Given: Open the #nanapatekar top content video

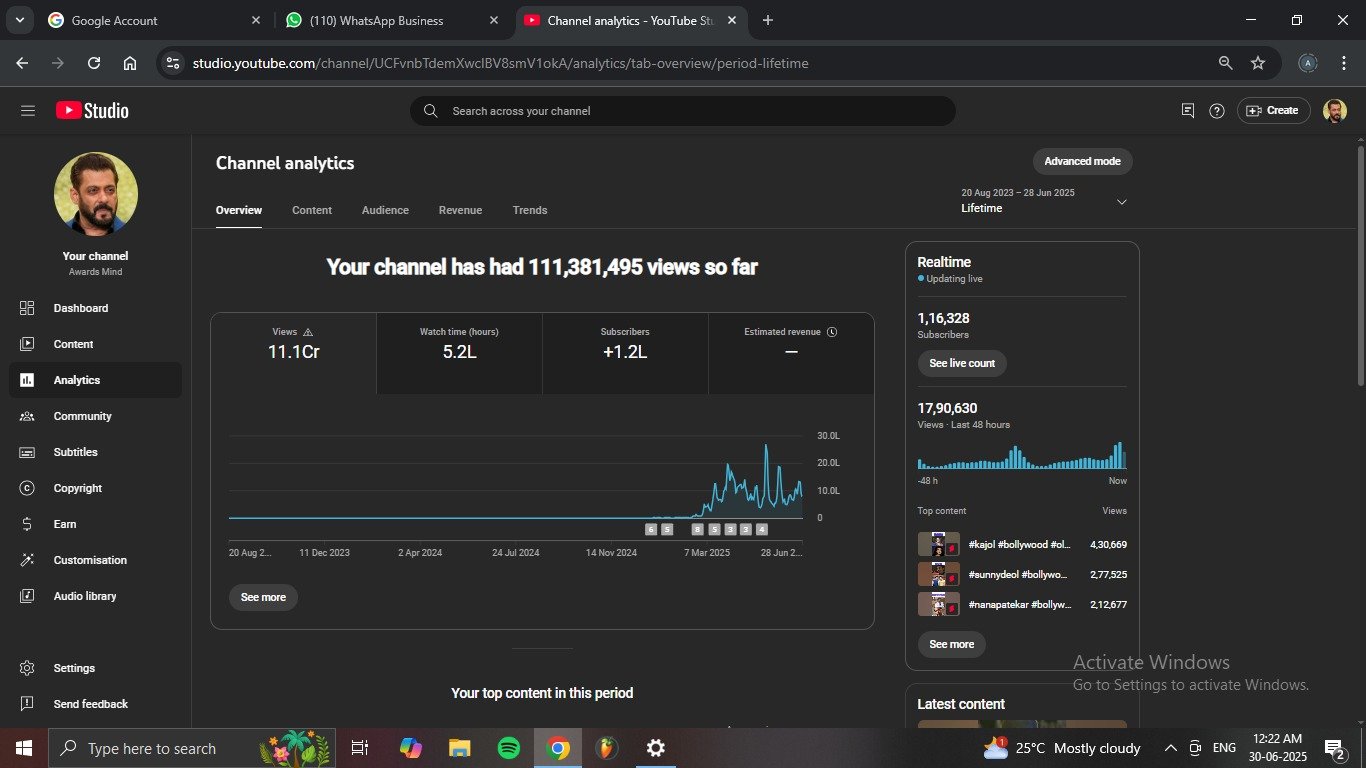Looking at the screenshot, I should (1022, 605).
